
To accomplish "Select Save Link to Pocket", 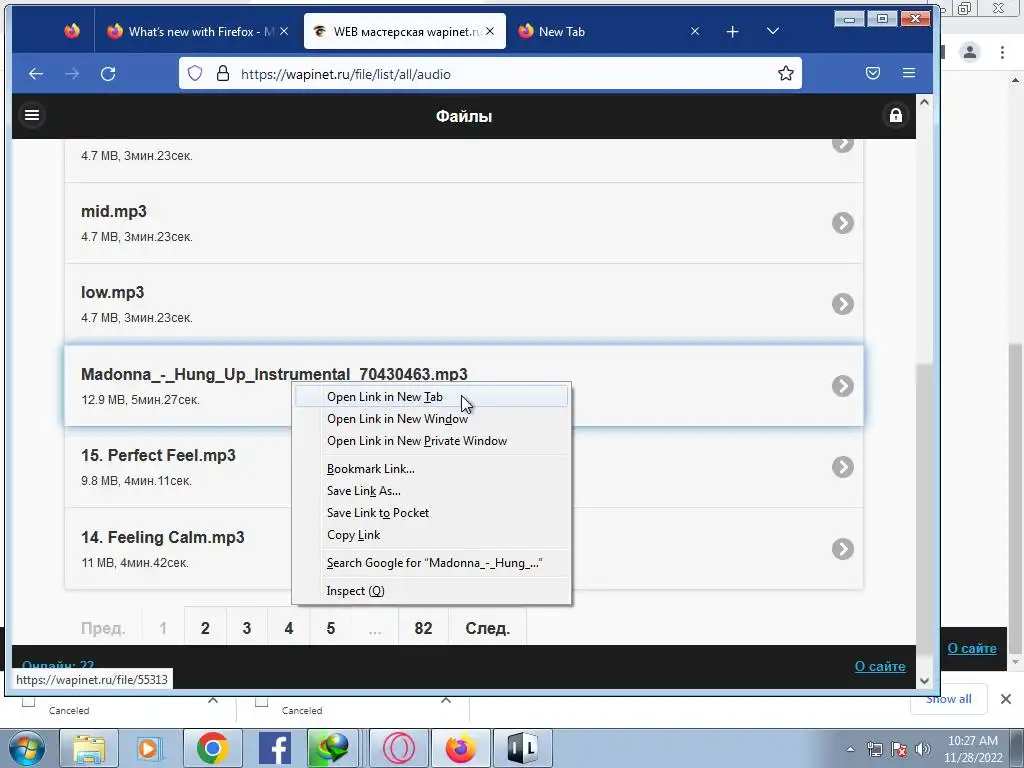I will tap(431, 513).
